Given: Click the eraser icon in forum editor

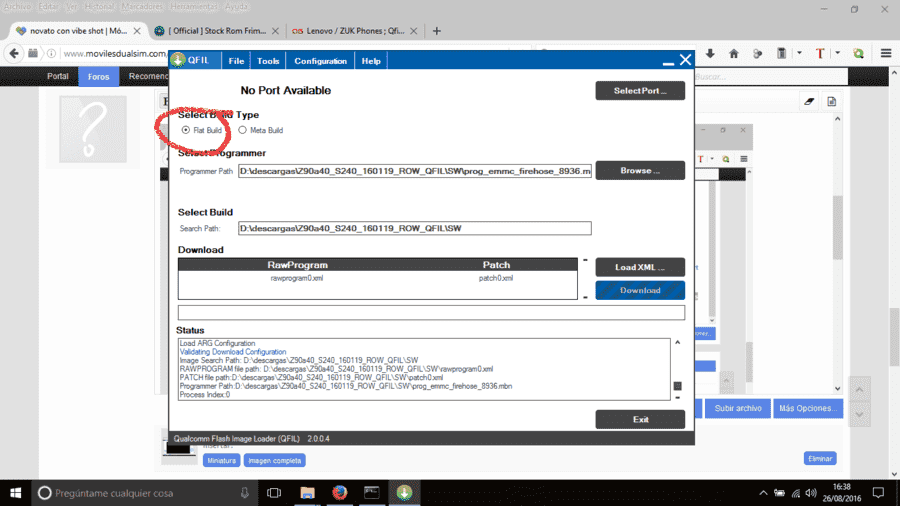Looking at the screenshot, I should pos(809,102).
